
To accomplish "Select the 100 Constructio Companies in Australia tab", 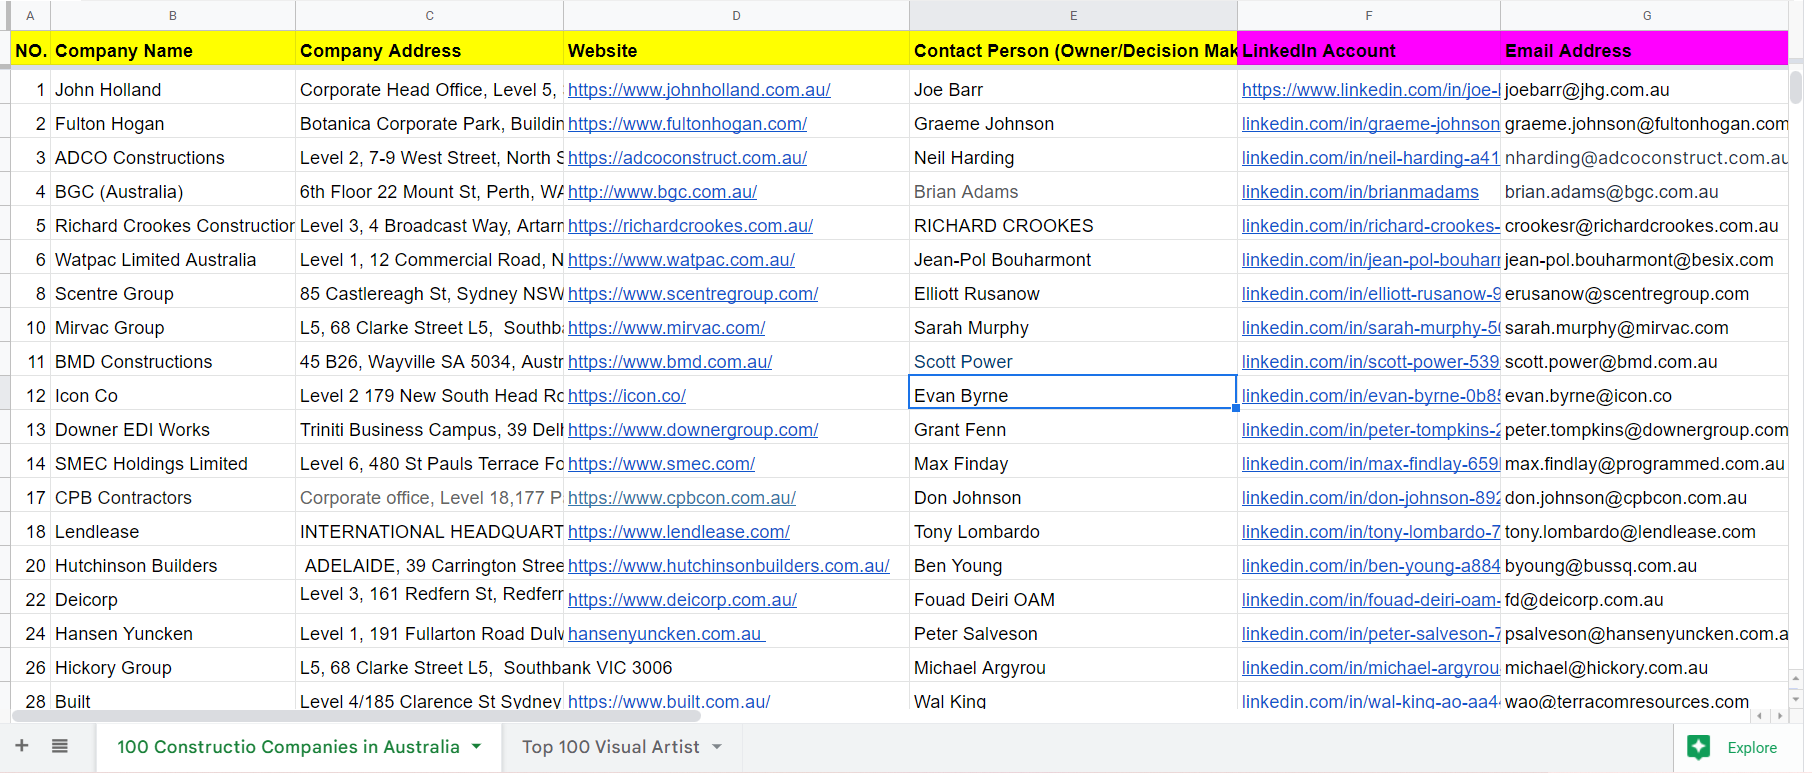I will point(288,747).
